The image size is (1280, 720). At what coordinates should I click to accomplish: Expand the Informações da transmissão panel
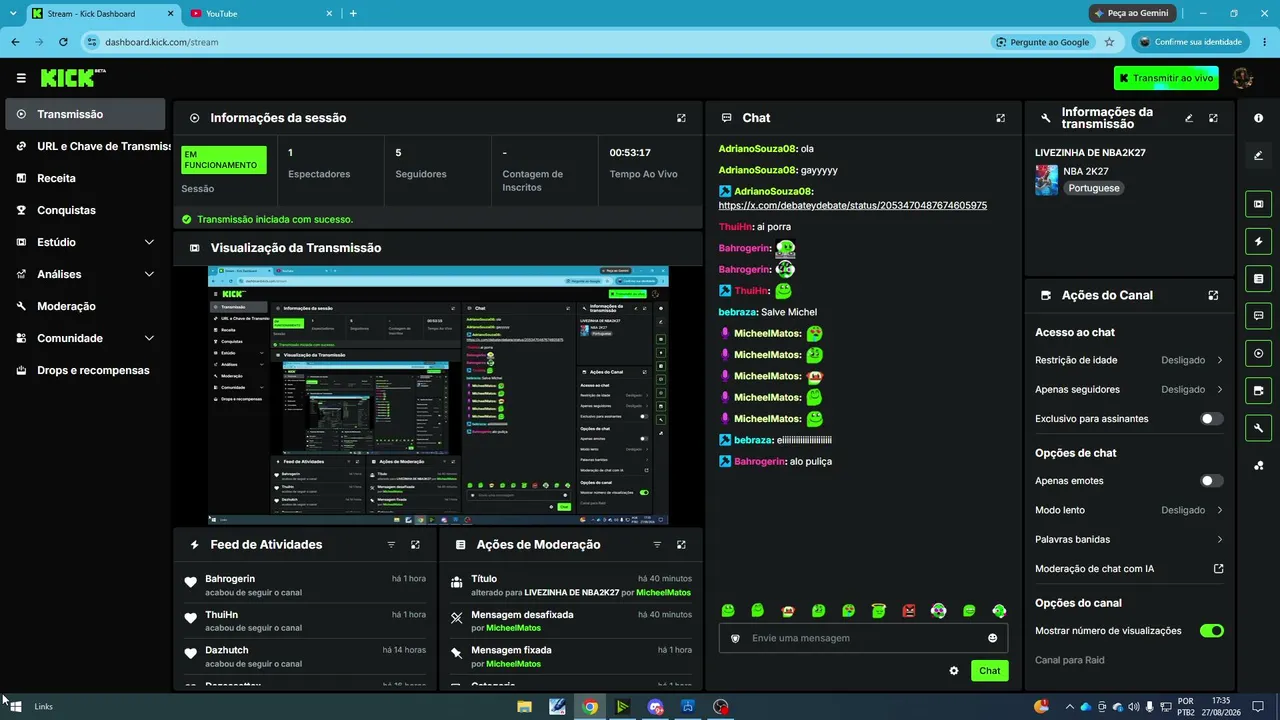1213,118
